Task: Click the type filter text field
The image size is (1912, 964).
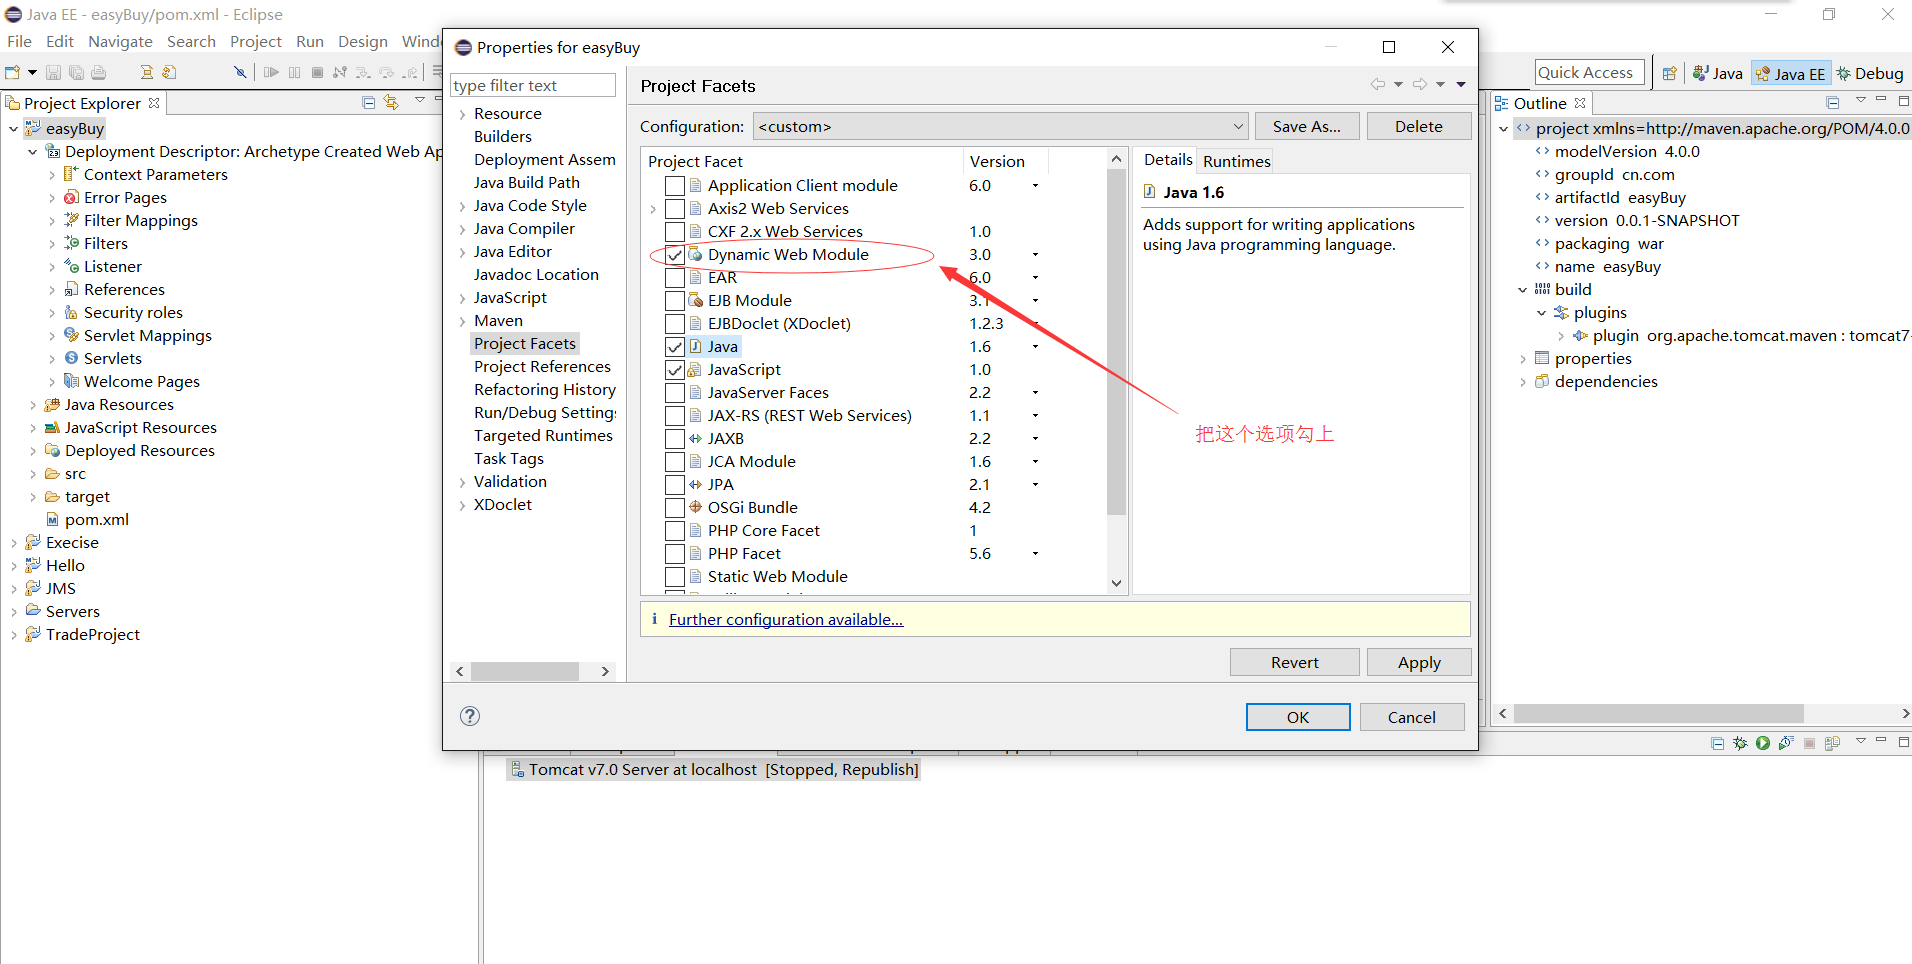Action: click(533, 85)
